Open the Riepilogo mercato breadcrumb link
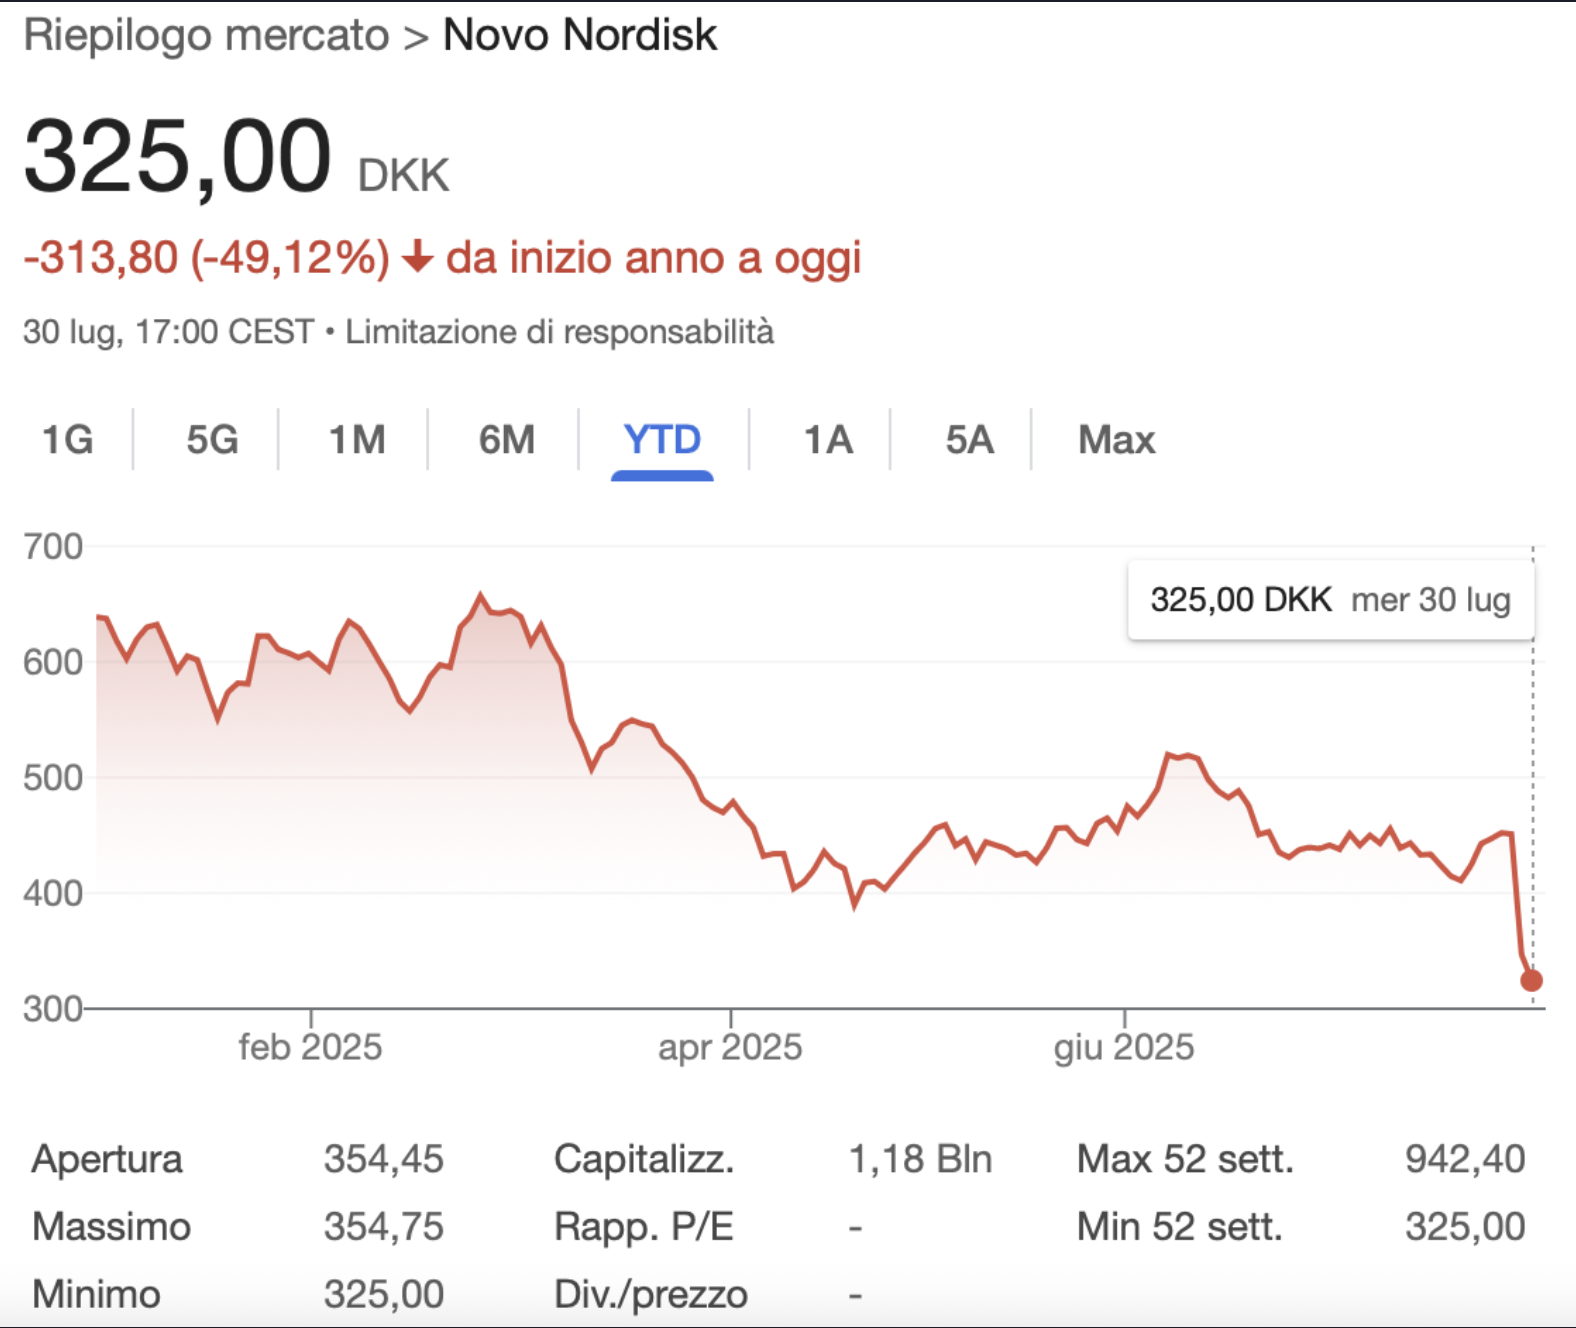1576x1328 pixels. (206, 36)
